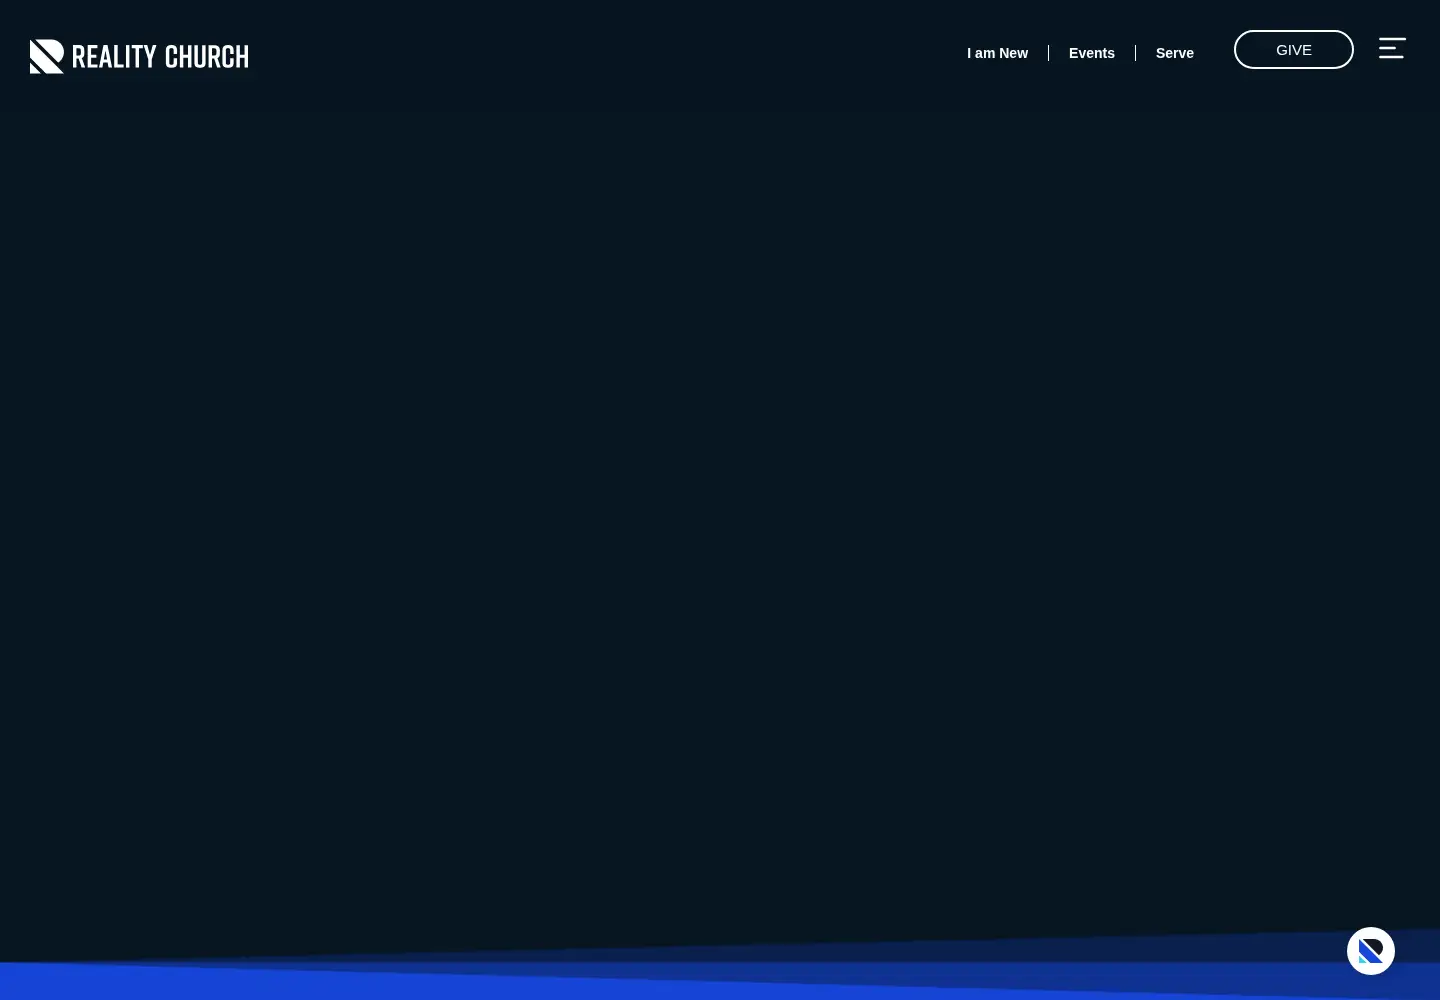Go to the I am New page
The image size is (1440, 1000).
point(997,53)
